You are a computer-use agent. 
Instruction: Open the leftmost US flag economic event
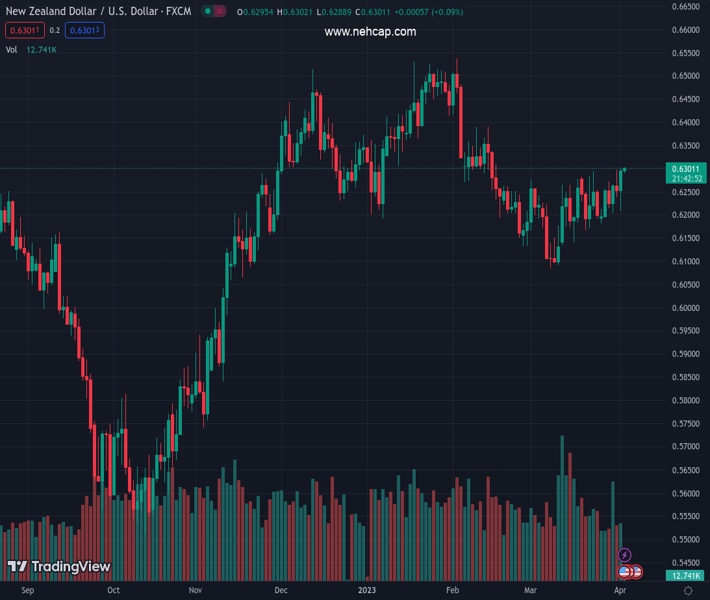point(626,572)
